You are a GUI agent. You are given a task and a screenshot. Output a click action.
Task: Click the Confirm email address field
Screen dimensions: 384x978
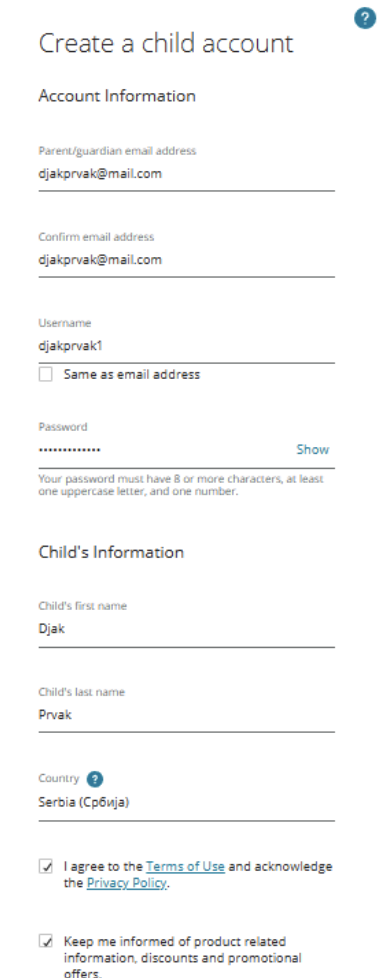click(x=186, y=260)
